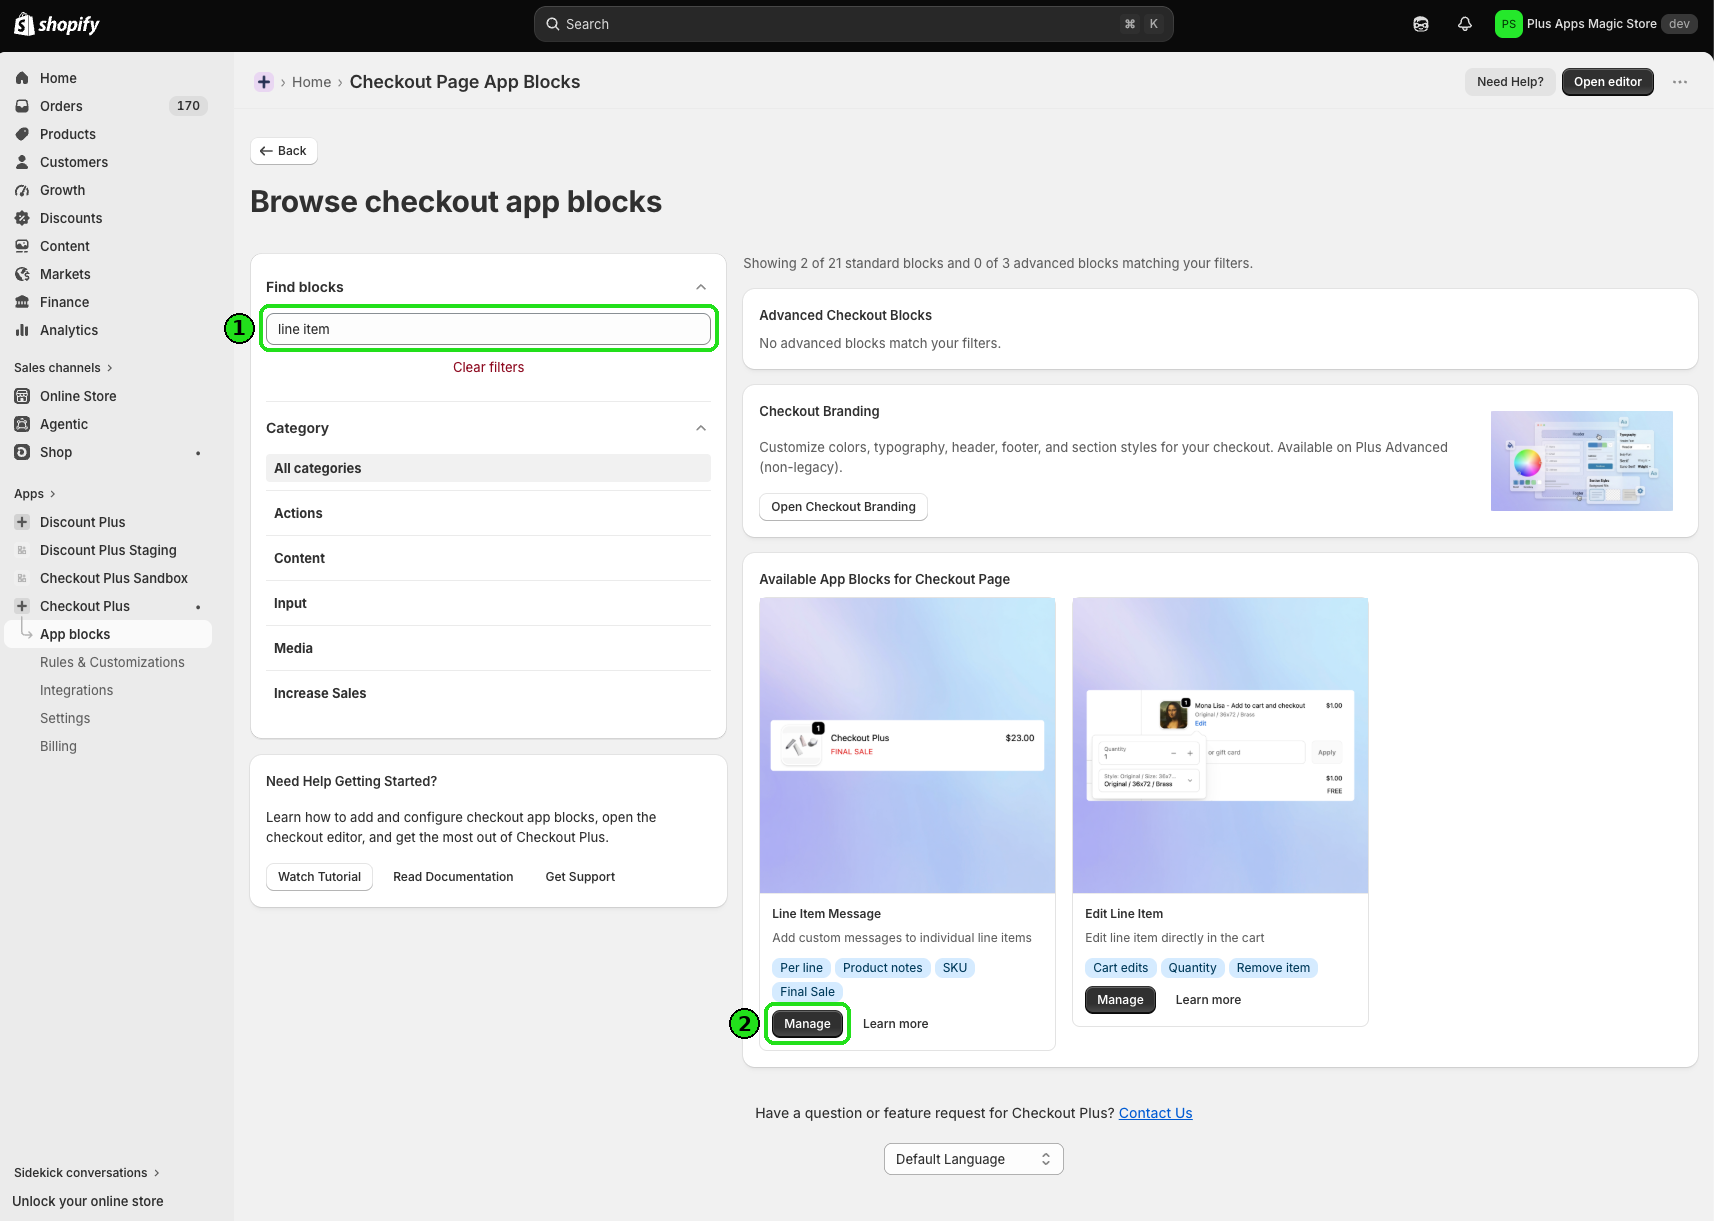
Task: Learn more about Edit Line Item
Action: coord(1208,1000)
